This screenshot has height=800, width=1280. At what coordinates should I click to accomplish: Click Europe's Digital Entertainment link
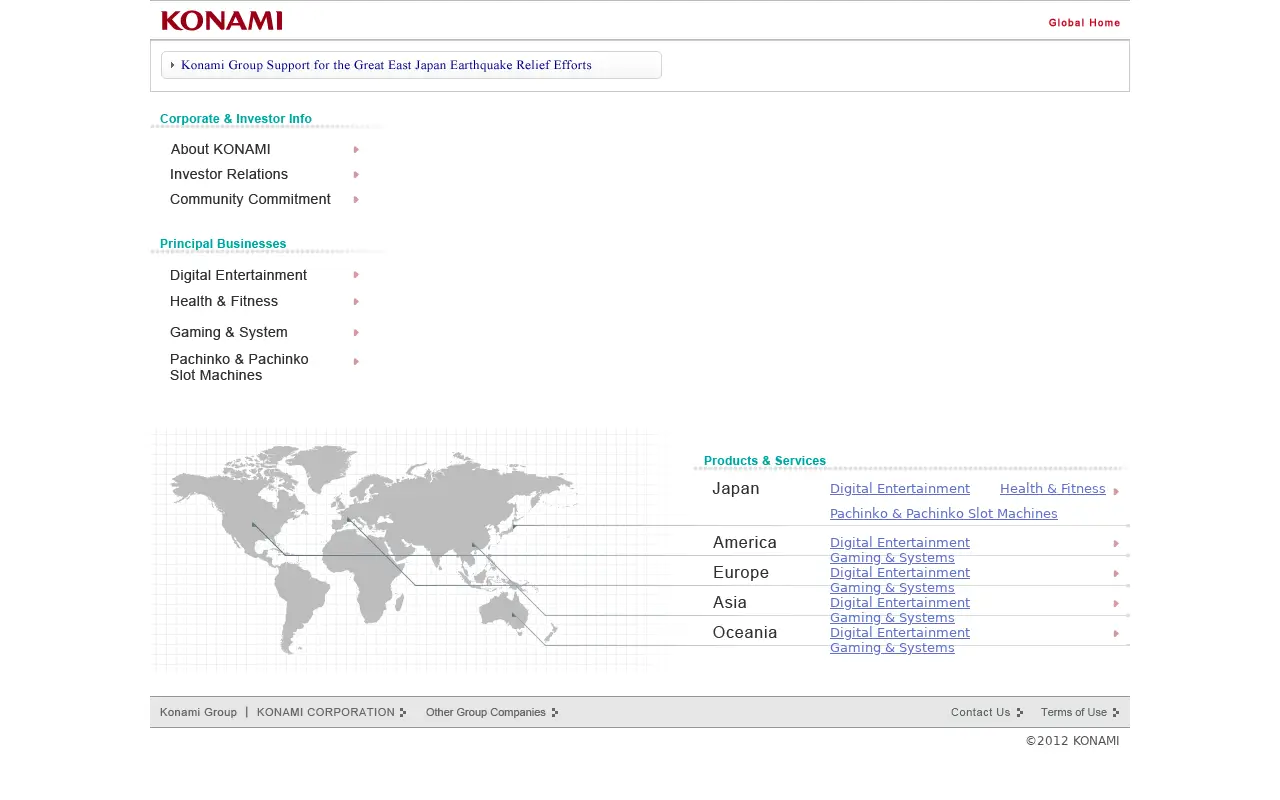click(x=900, y=573)
